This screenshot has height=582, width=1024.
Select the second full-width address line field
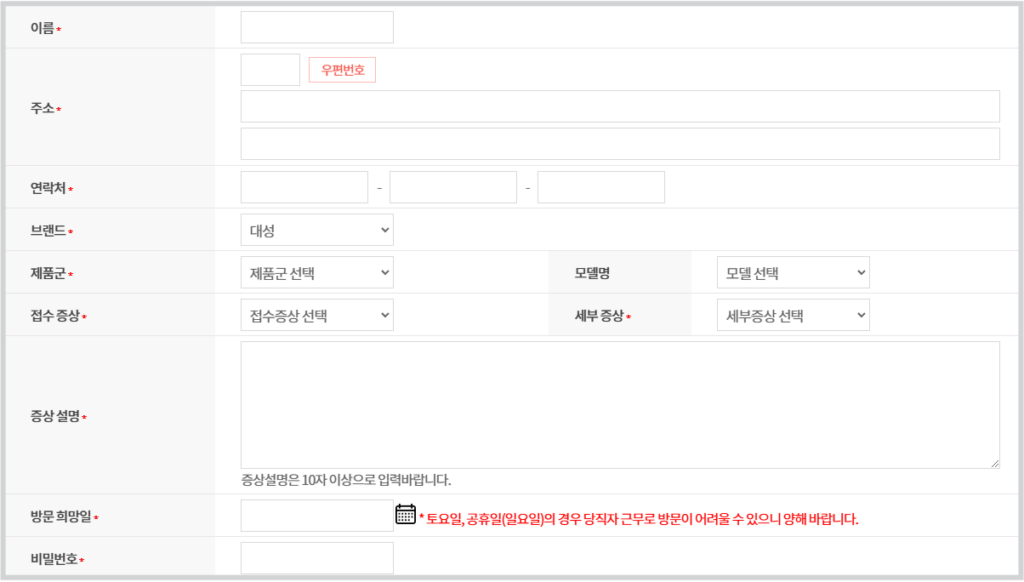point(620,144)
